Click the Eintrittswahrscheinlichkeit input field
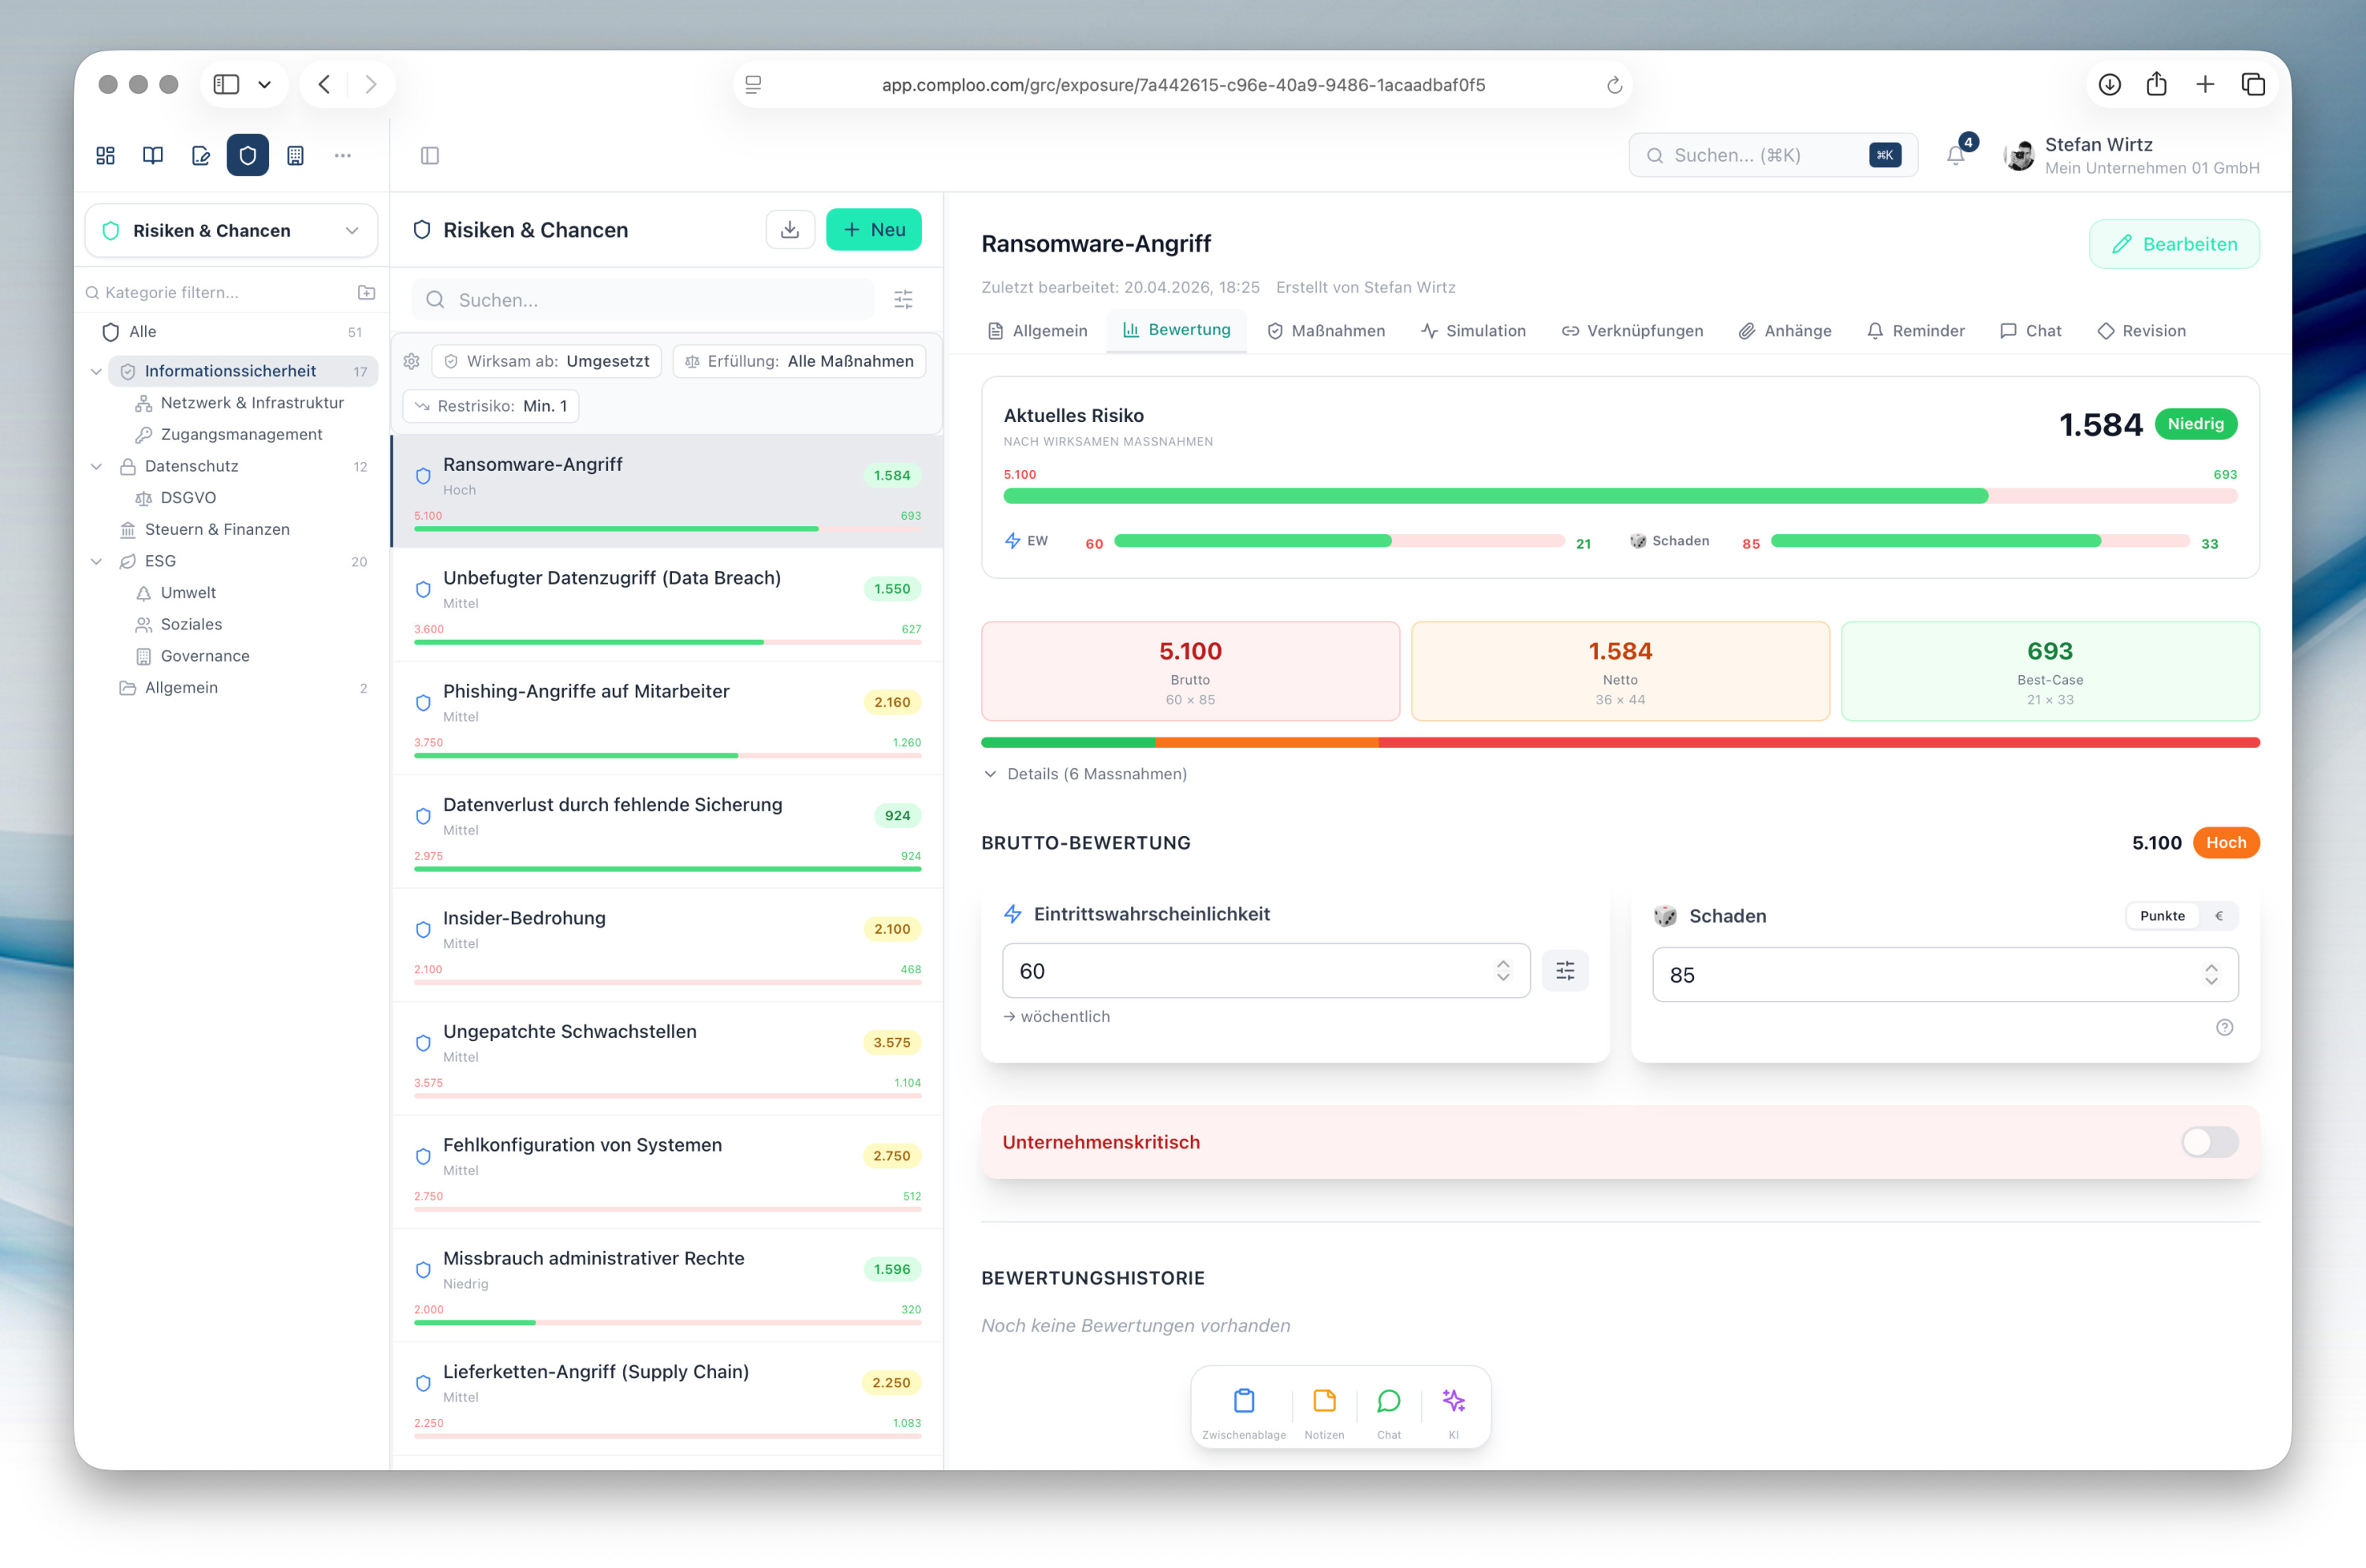Image resolution: width=2366 pixels, height=1568 pixels. click(1250, 971)
